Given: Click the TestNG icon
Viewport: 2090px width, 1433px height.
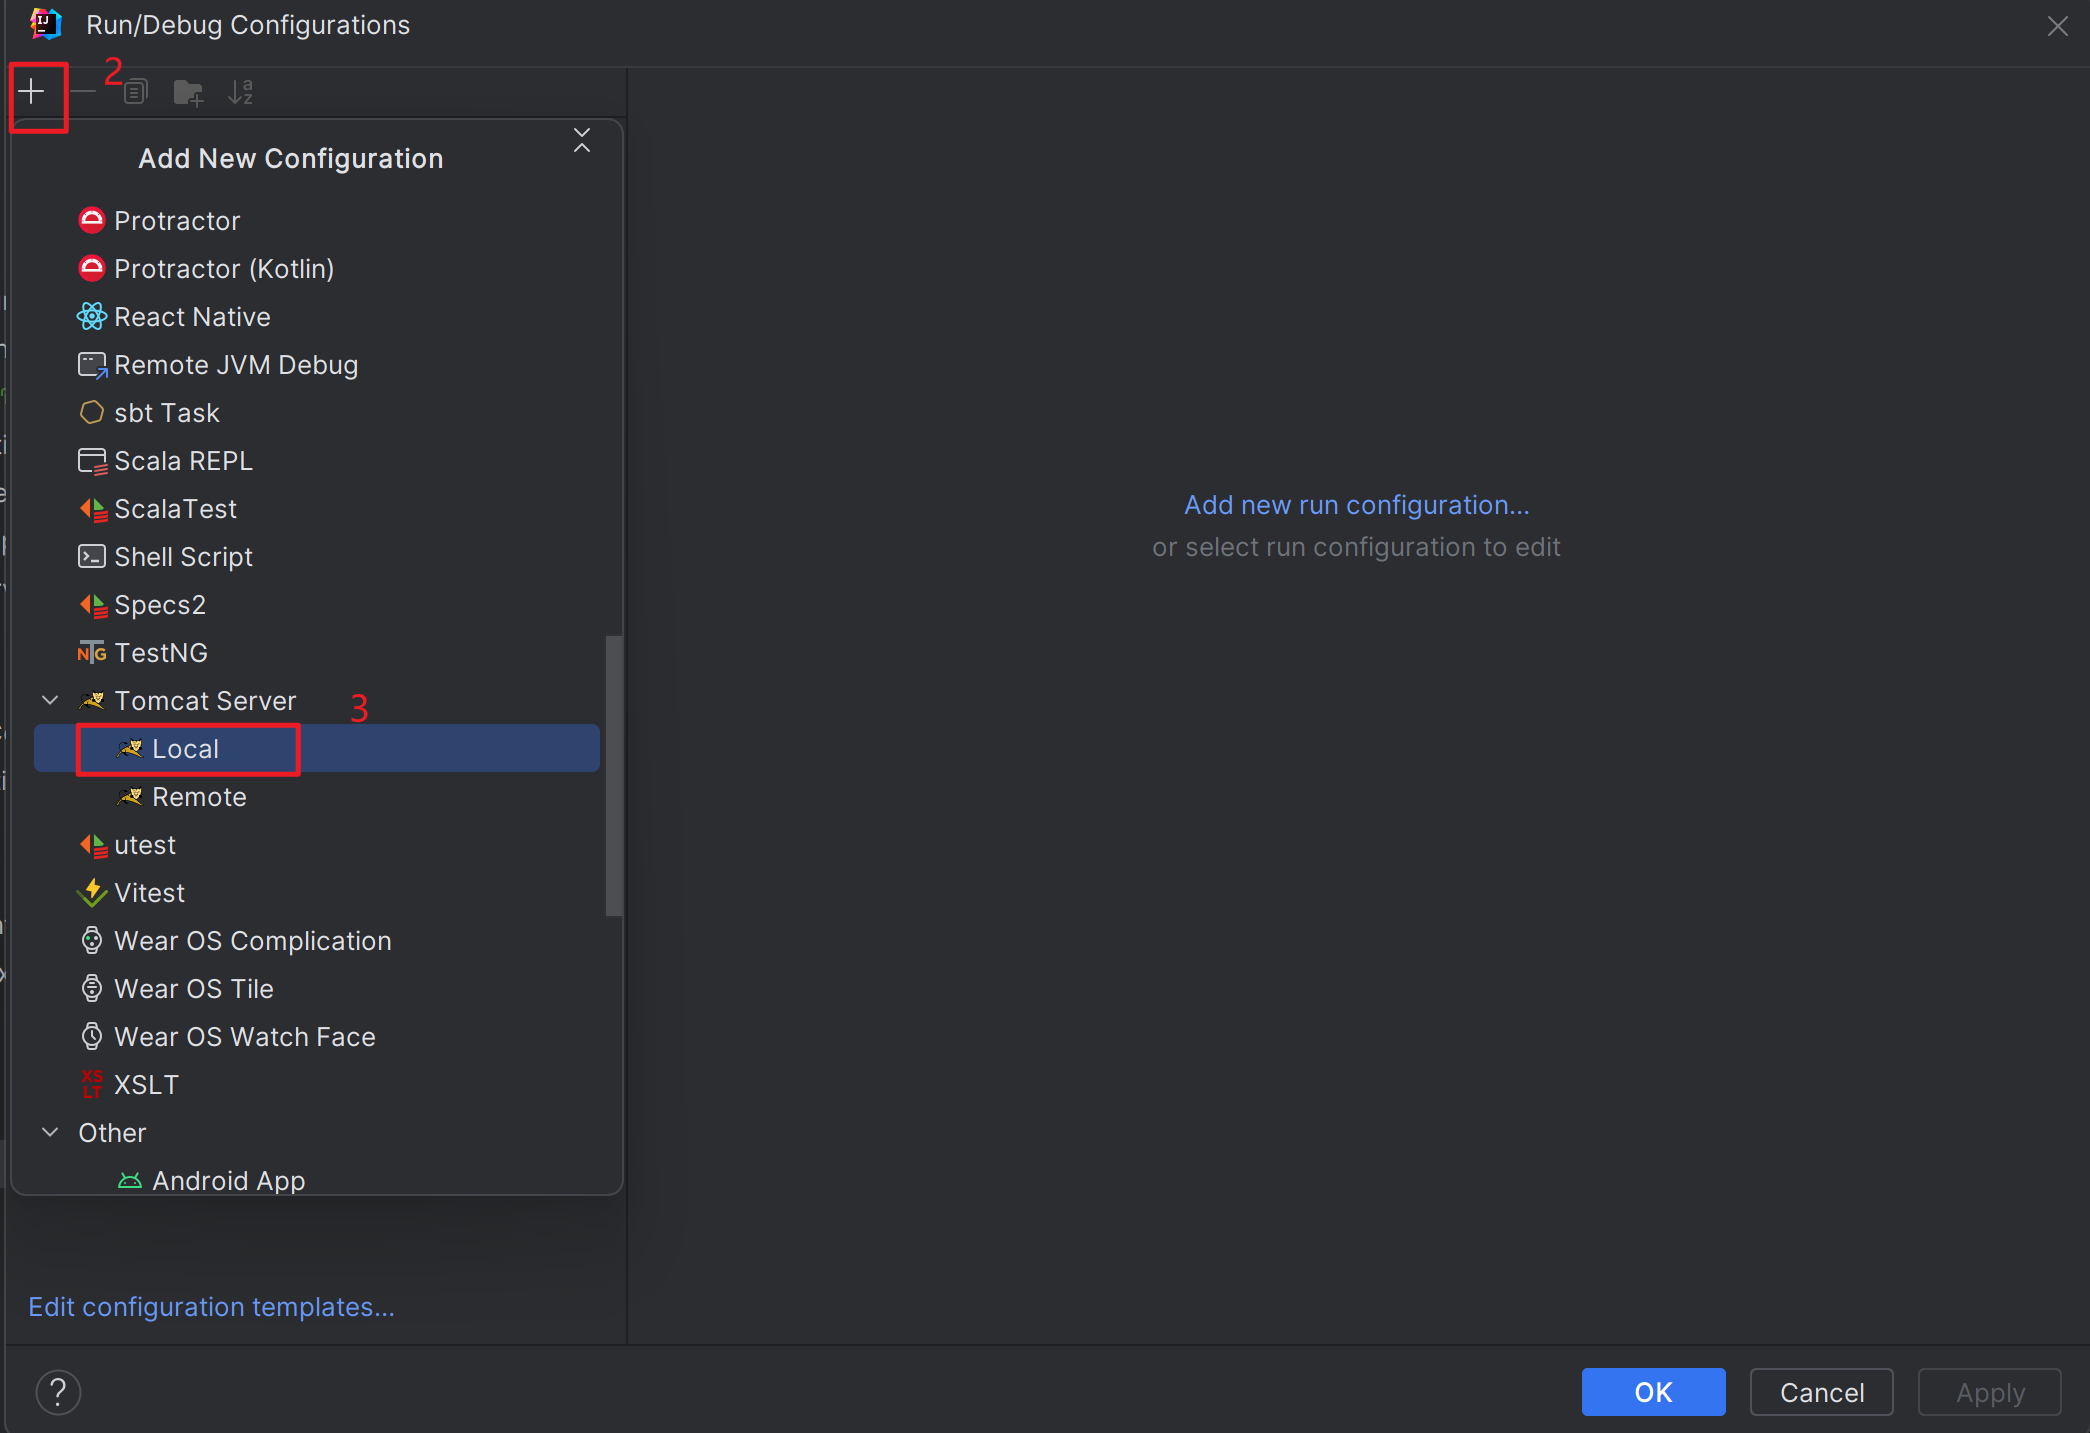Looking at the screenshot, I should 92,653.
